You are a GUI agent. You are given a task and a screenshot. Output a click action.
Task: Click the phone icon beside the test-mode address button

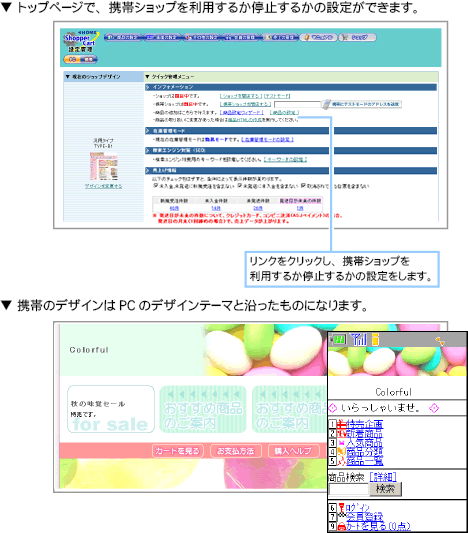326,104
